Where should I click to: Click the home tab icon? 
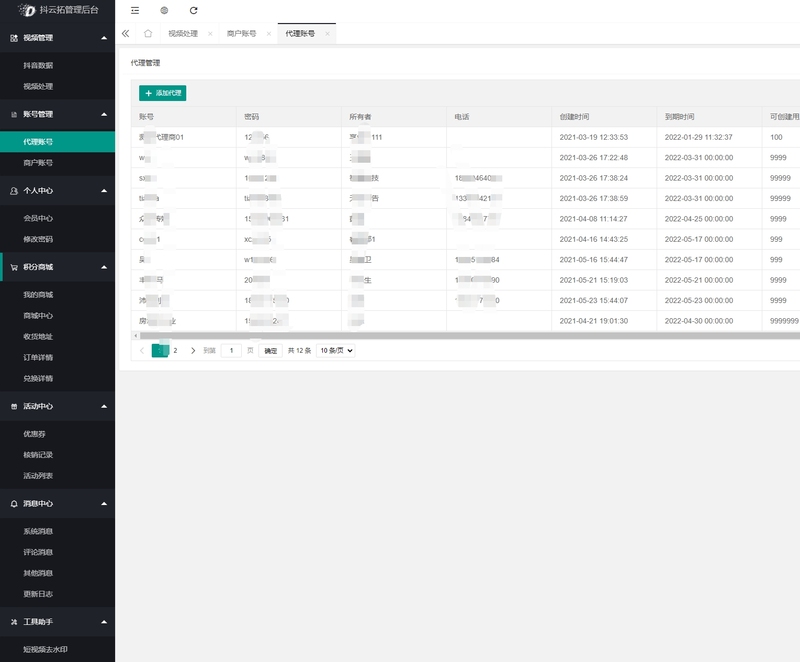coord(148,33)
